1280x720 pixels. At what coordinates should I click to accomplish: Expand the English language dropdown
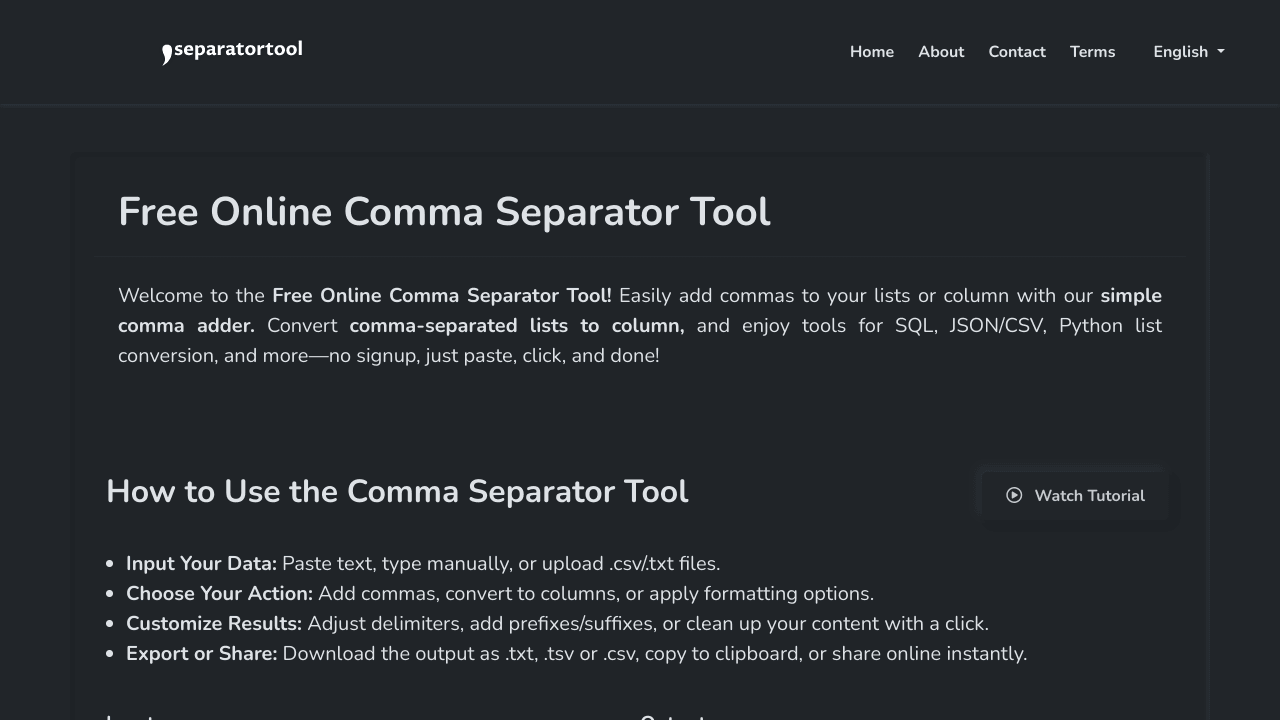1181,52
